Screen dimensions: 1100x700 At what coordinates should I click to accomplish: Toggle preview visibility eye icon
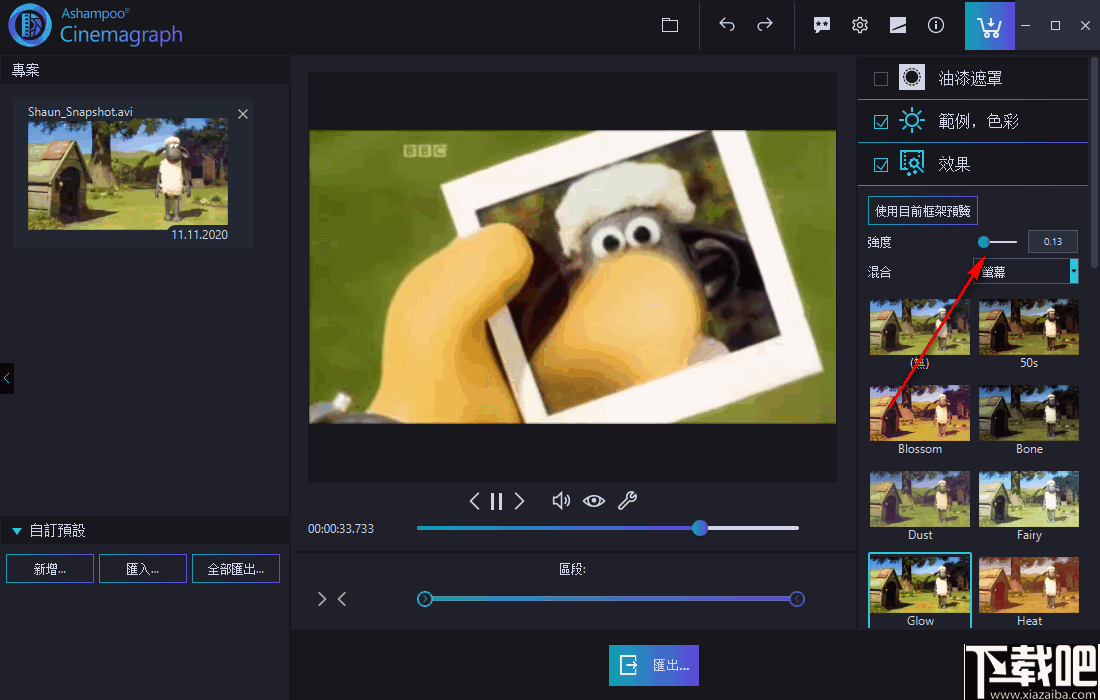pyautogui.click(x=594, y=501)
